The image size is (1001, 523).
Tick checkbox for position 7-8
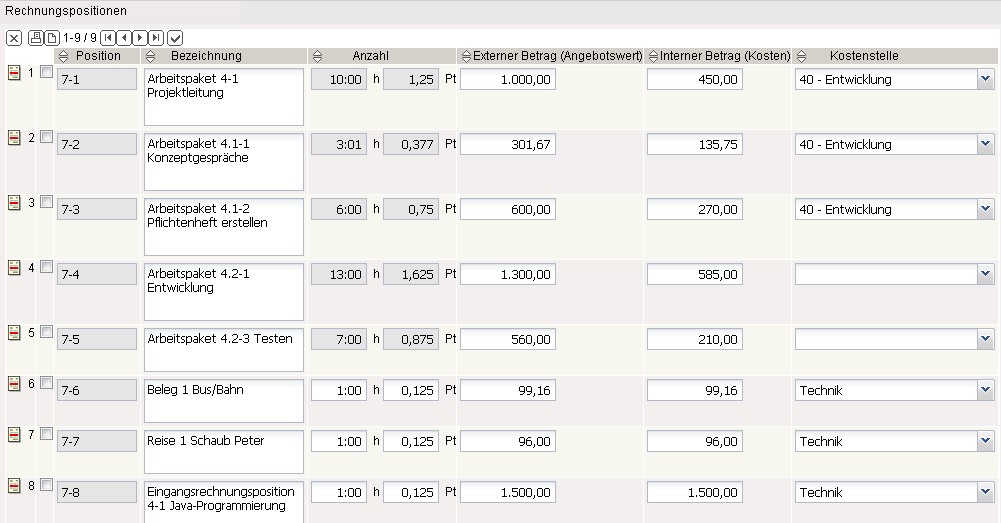click(46, 485)
